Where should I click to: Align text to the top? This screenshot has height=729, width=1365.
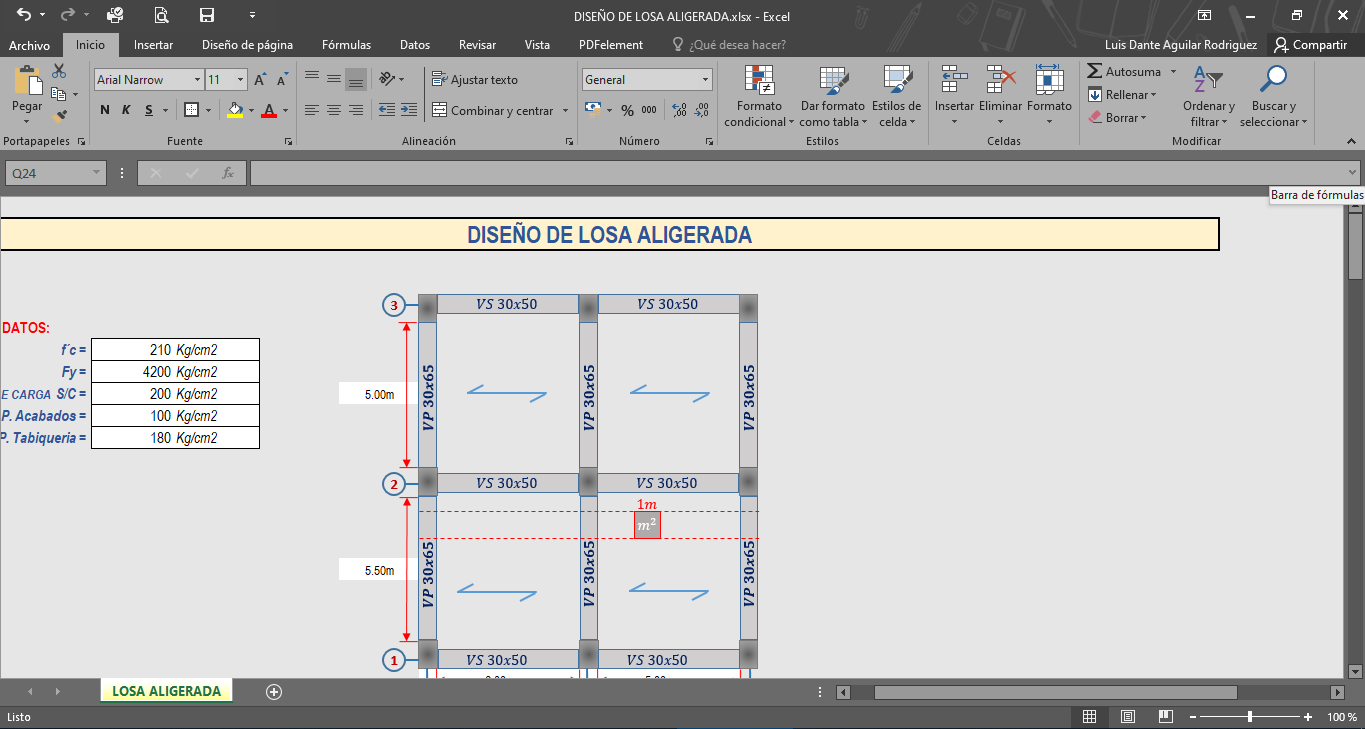[x=311, y=79]
